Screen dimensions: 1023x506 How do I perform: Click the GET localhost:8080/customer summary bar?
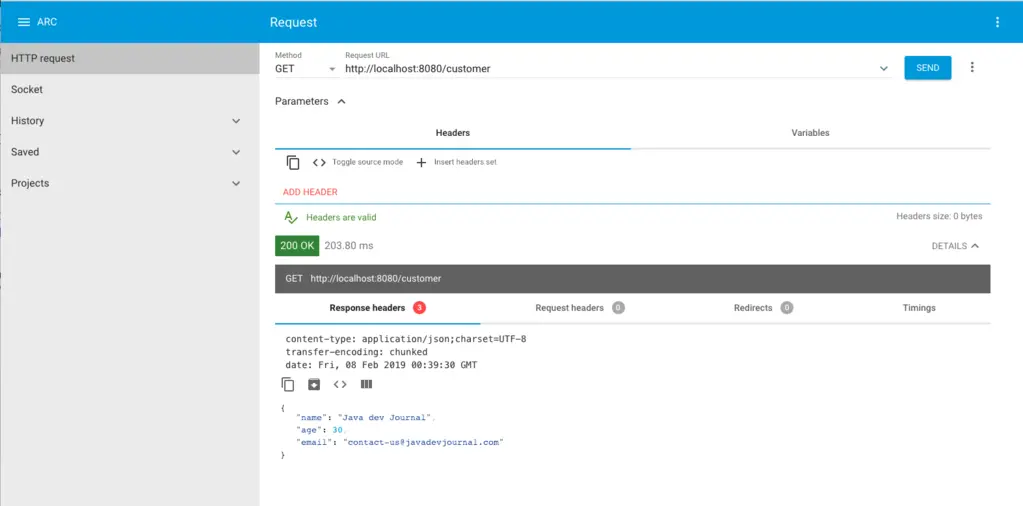(x=633, y=278)
